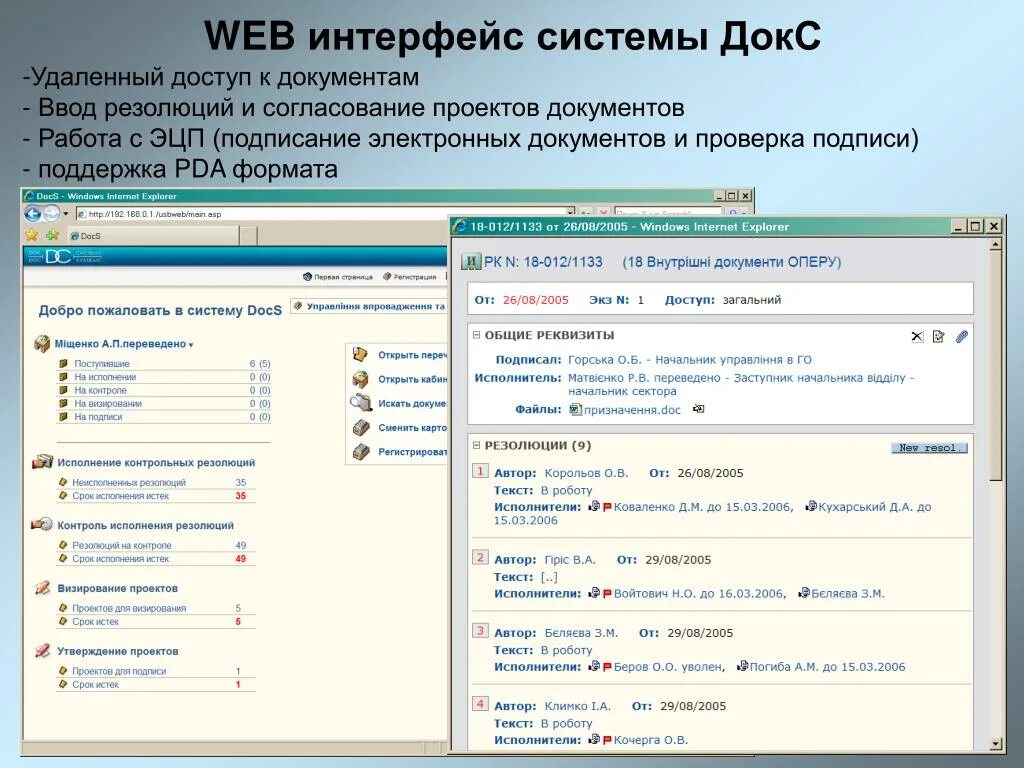This screenshot has height=768, width=1024.
Task: Open На контроле documents list
Action: (101, 390)
